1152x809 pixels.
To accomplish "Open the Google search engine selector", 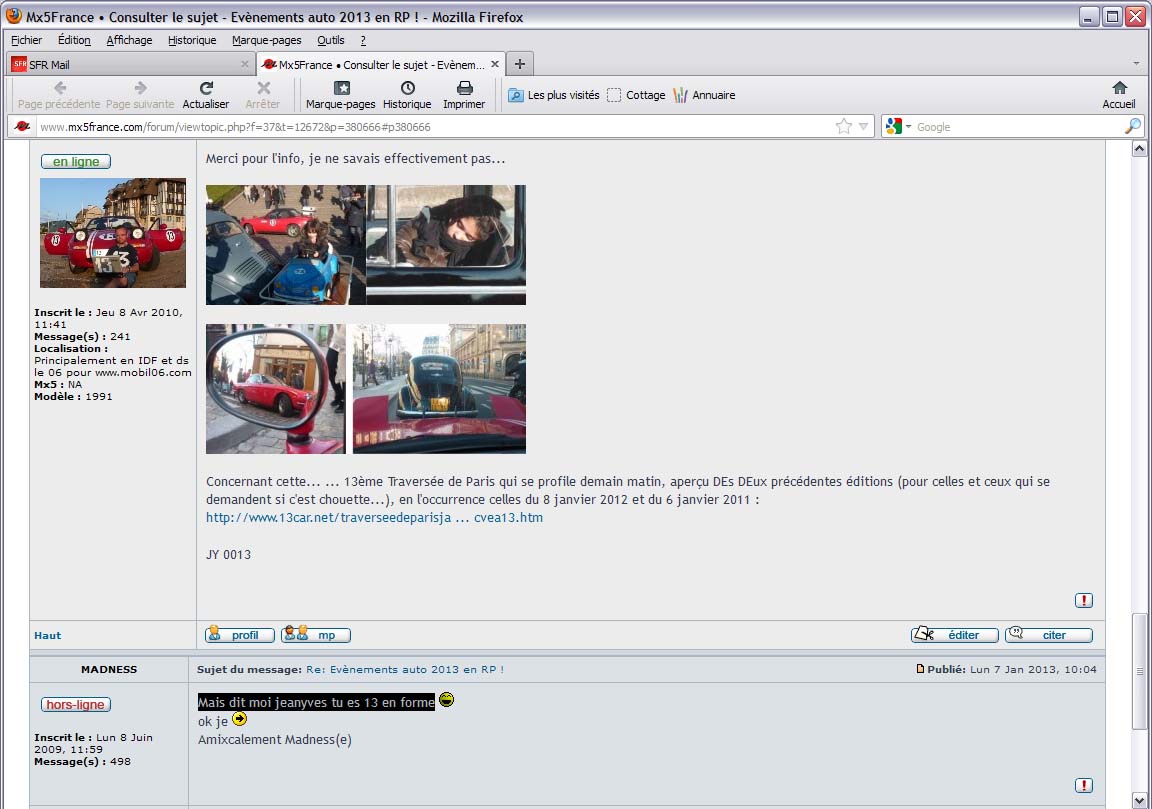I will coord(898,126).
